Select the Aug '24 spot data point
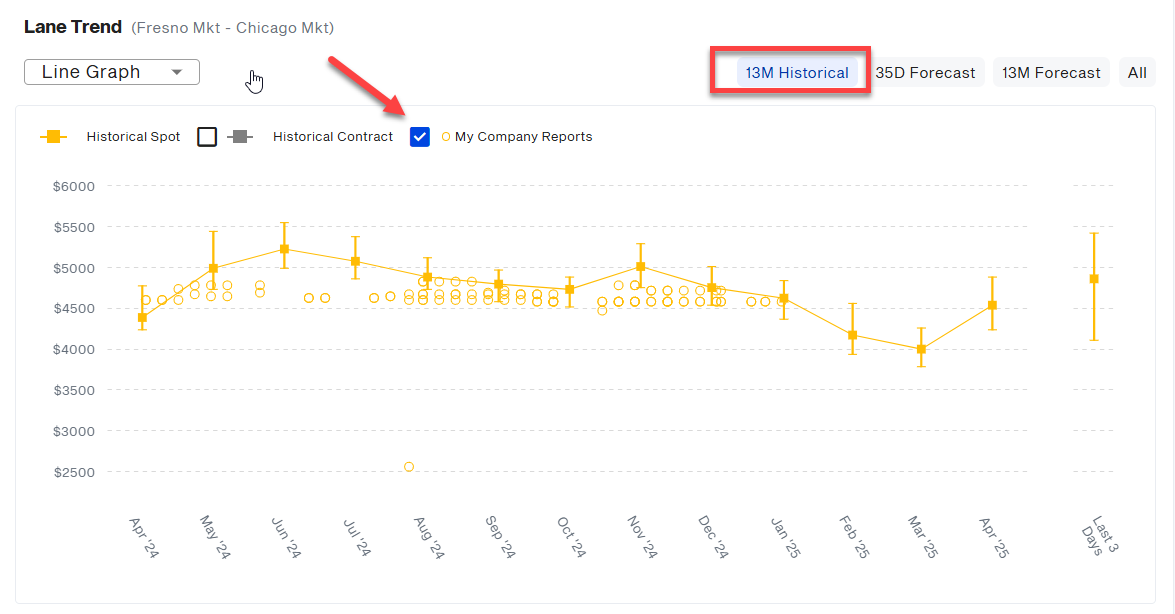The width and height of the screenshot is (1175, 614). tap(428, 277)
